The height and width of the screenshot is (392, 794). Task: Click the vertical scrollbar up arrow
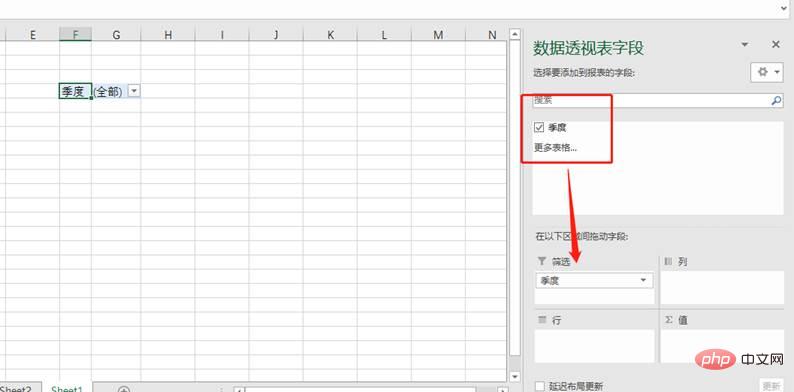(x=515, y=34)
